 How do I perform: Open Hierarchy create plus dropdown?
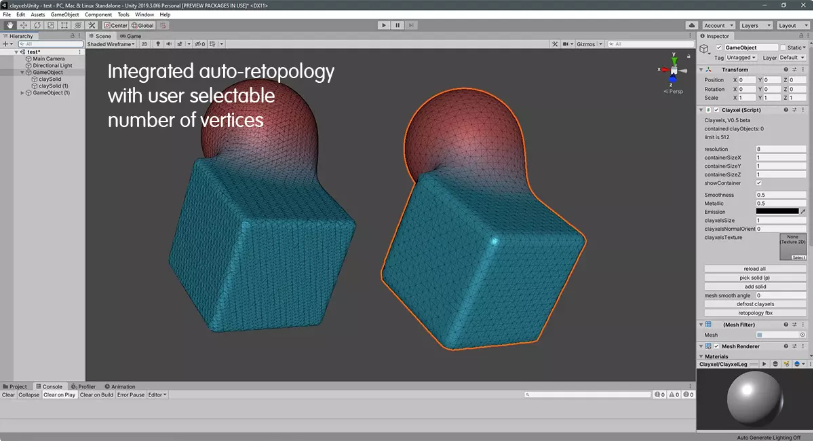tap(8, 44)
